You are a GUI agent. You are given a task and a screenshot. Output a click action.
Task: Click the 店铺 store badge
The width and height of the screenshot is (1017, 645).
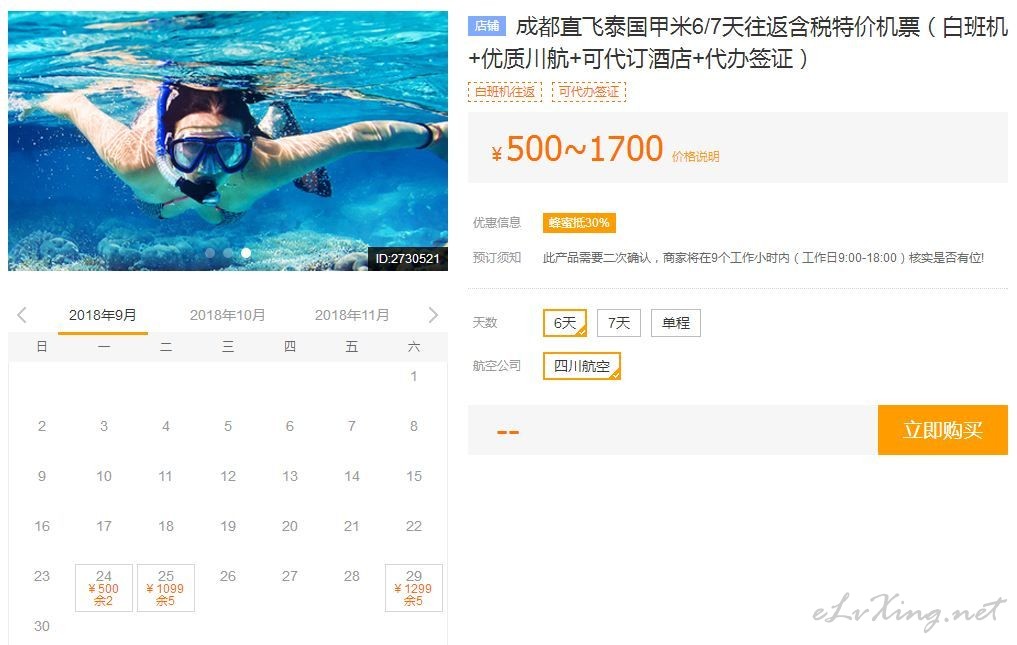click(486, 26)
